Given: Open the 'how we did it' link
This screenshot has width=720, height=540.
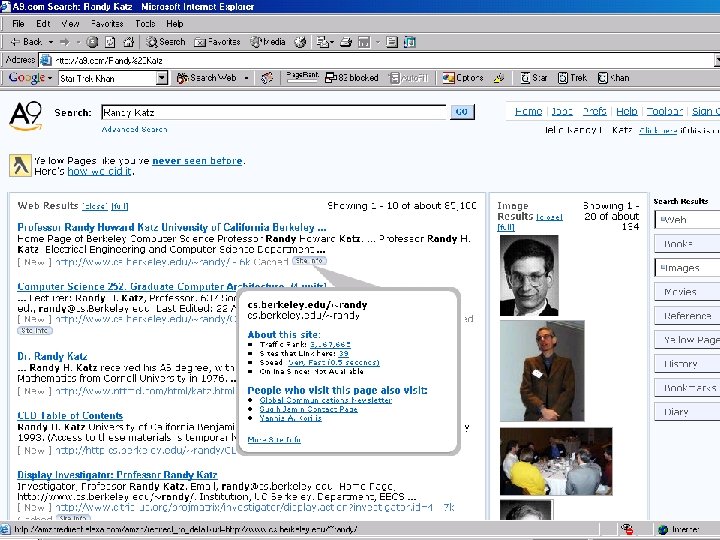Looking at the screenshot, I should click(x=99, y=171).
